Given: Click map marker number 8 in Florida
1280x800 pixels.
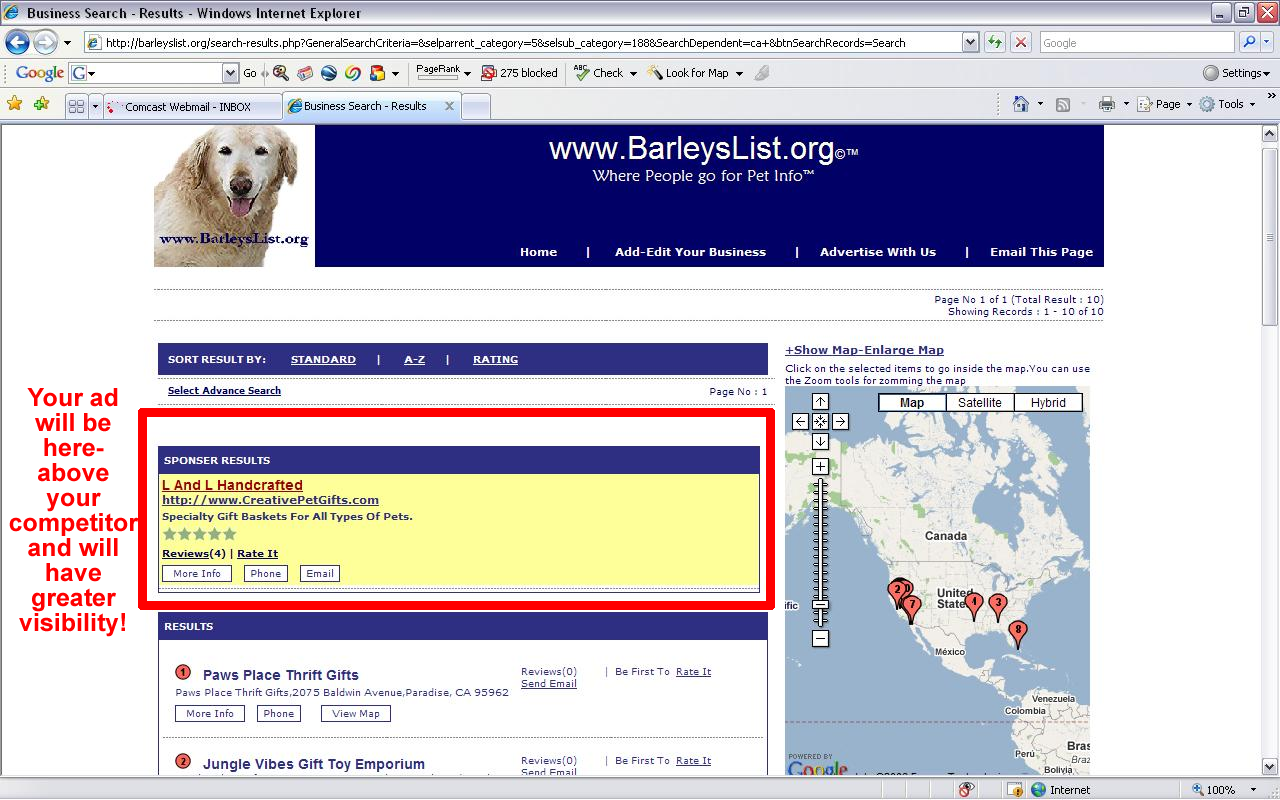Looking at the screenshot, I should [x=1017, y=631].
